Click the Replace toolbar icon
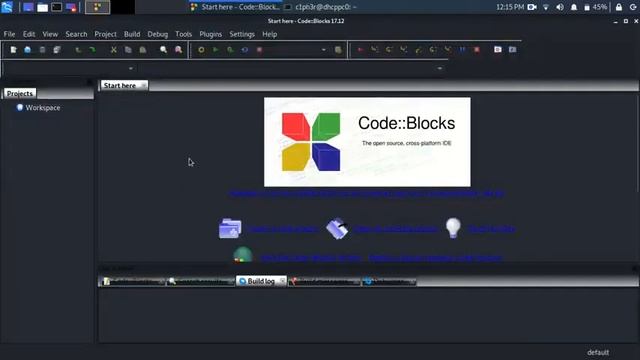The image size is (640, 360). [178, 50]
